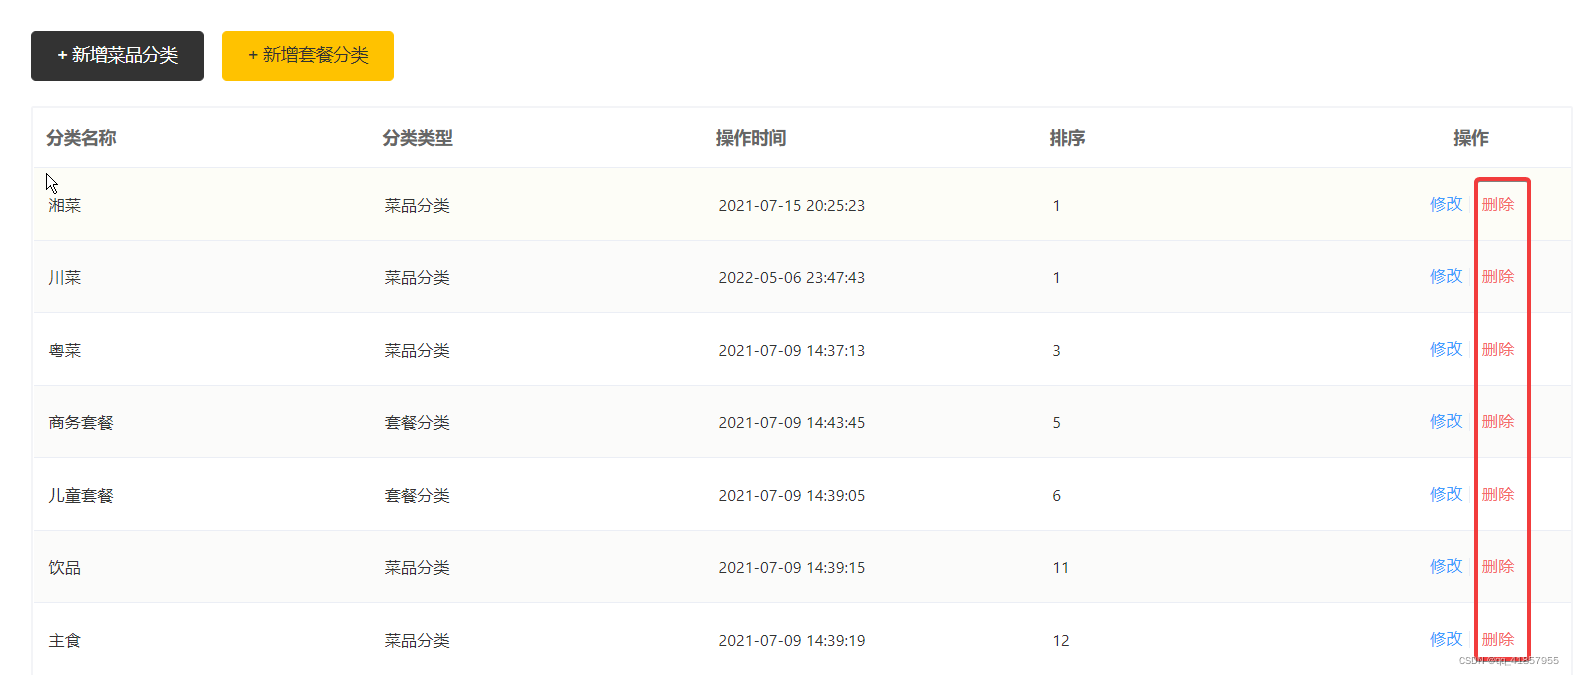Delete the 主食 category
Screen dimensions: 1574x675
(x=1497, y=639)
